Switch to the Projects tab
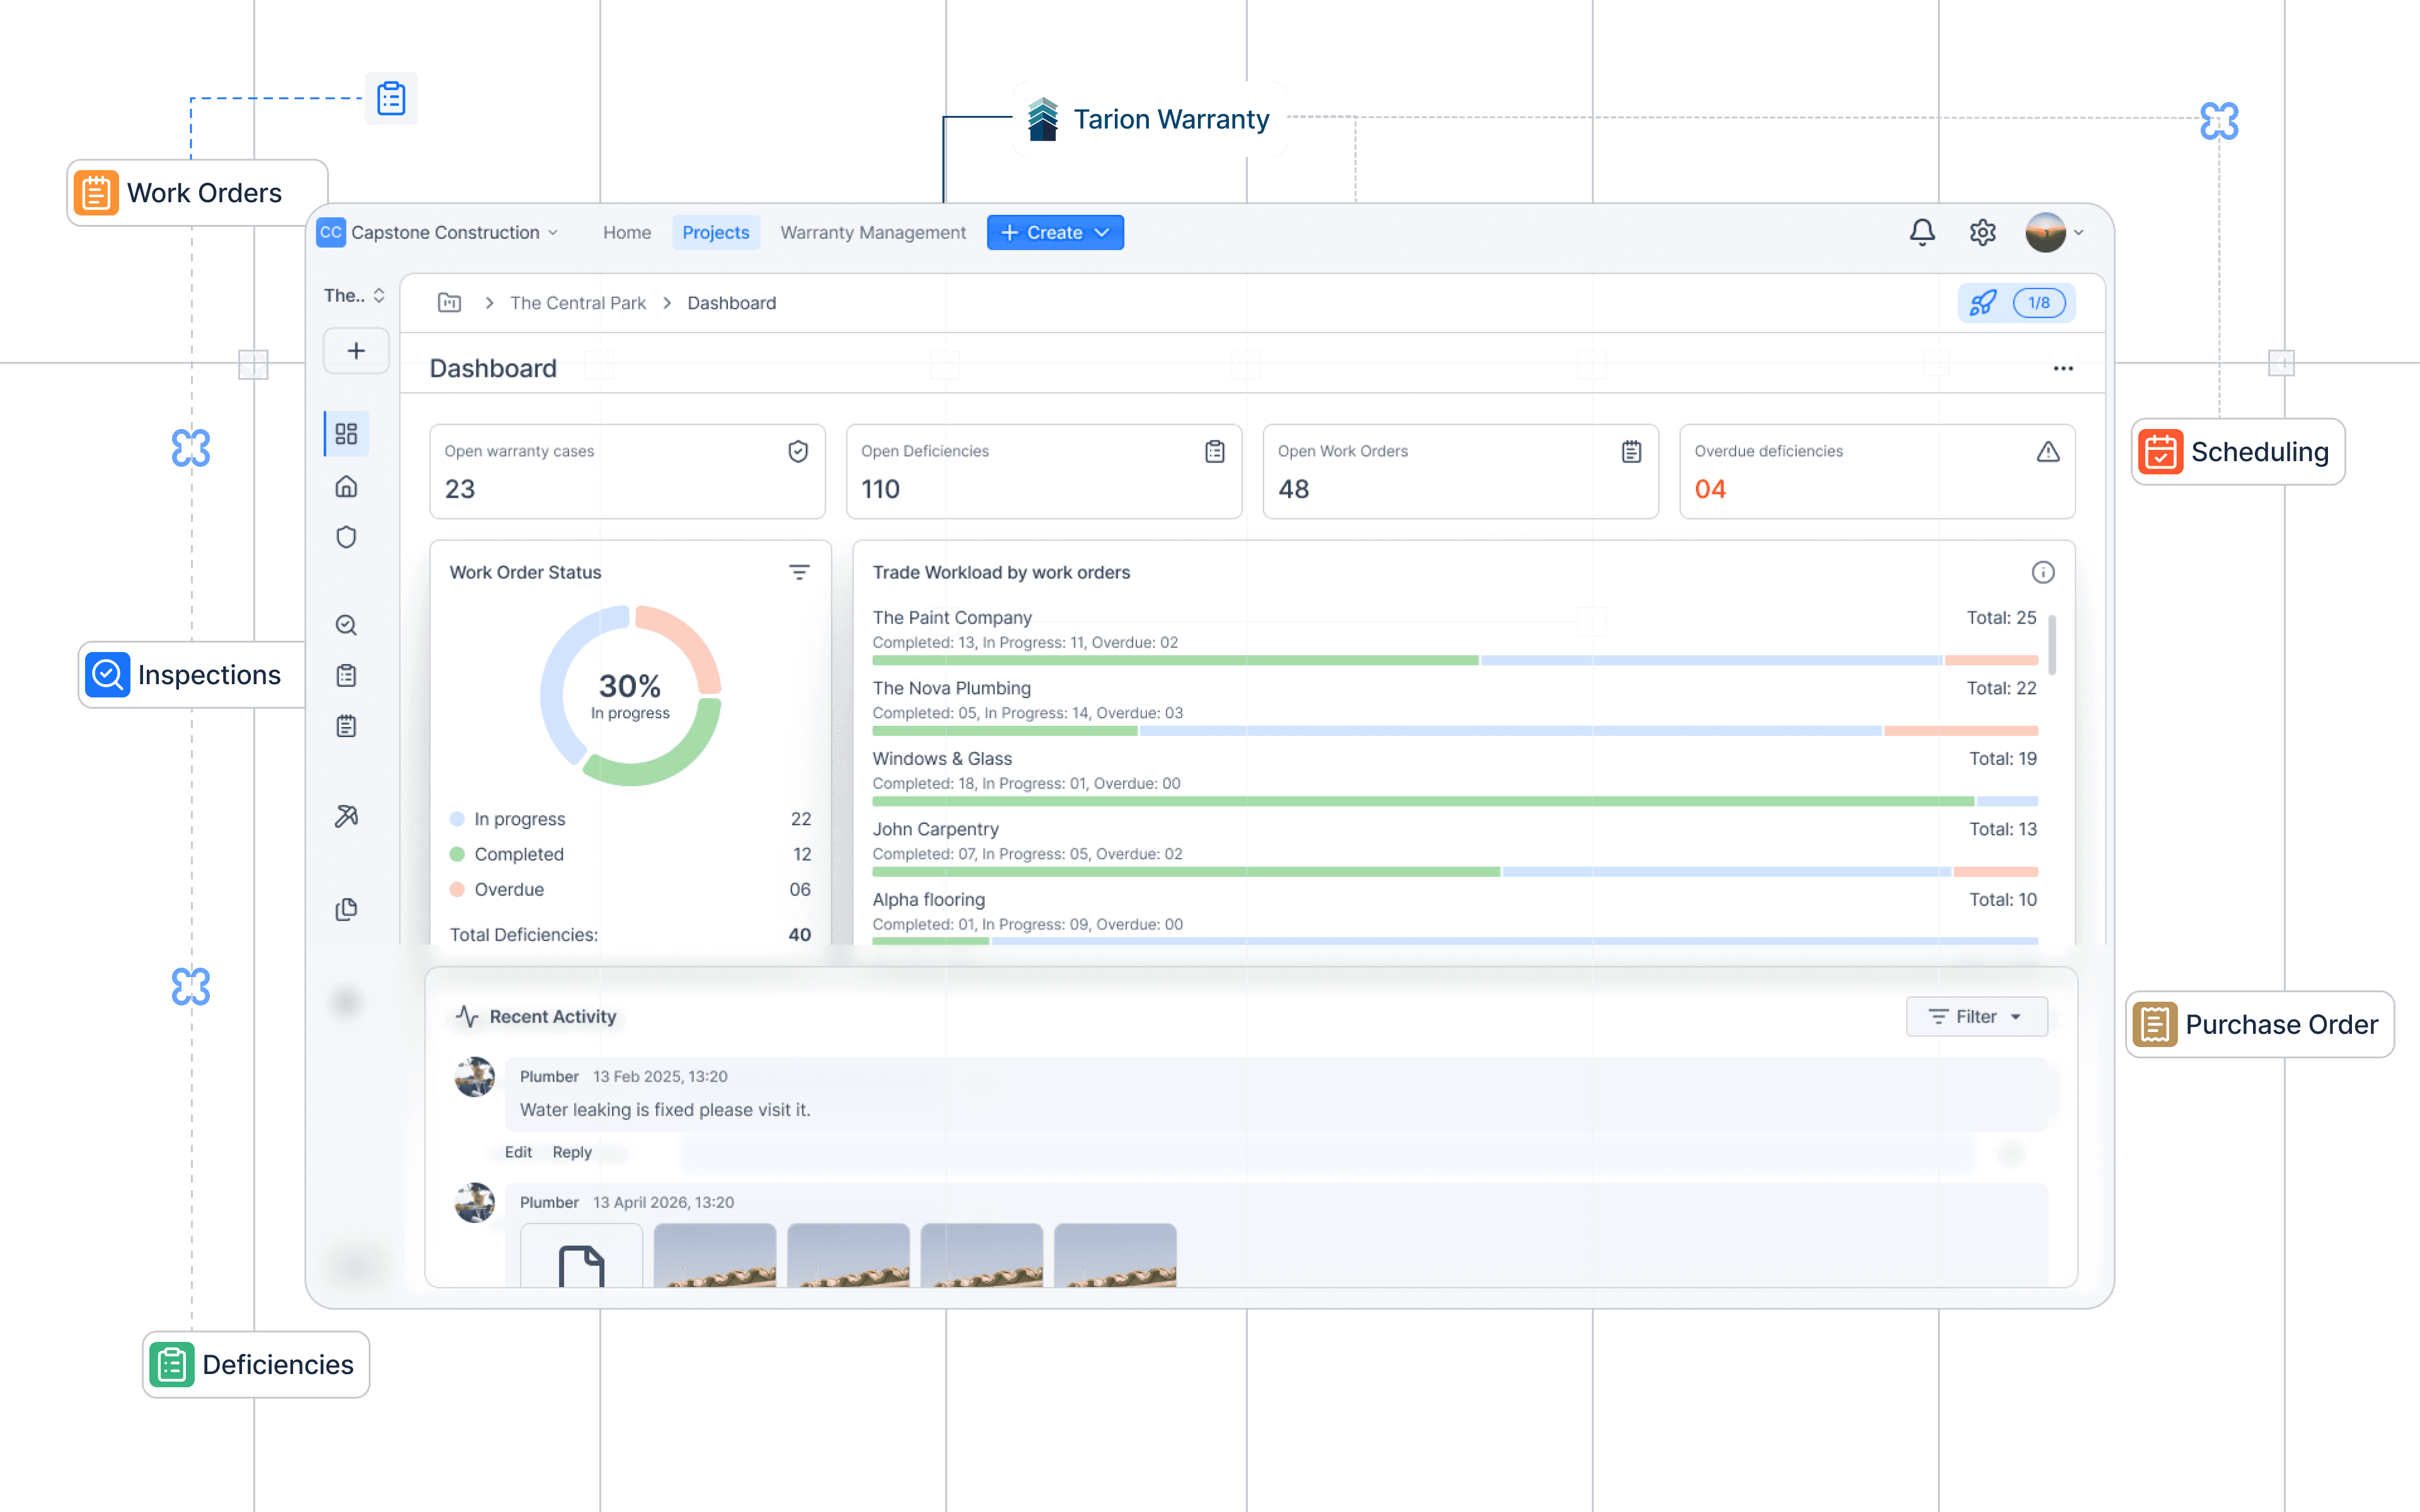This screenshot has width=2420, height=1512. [716, 232]
